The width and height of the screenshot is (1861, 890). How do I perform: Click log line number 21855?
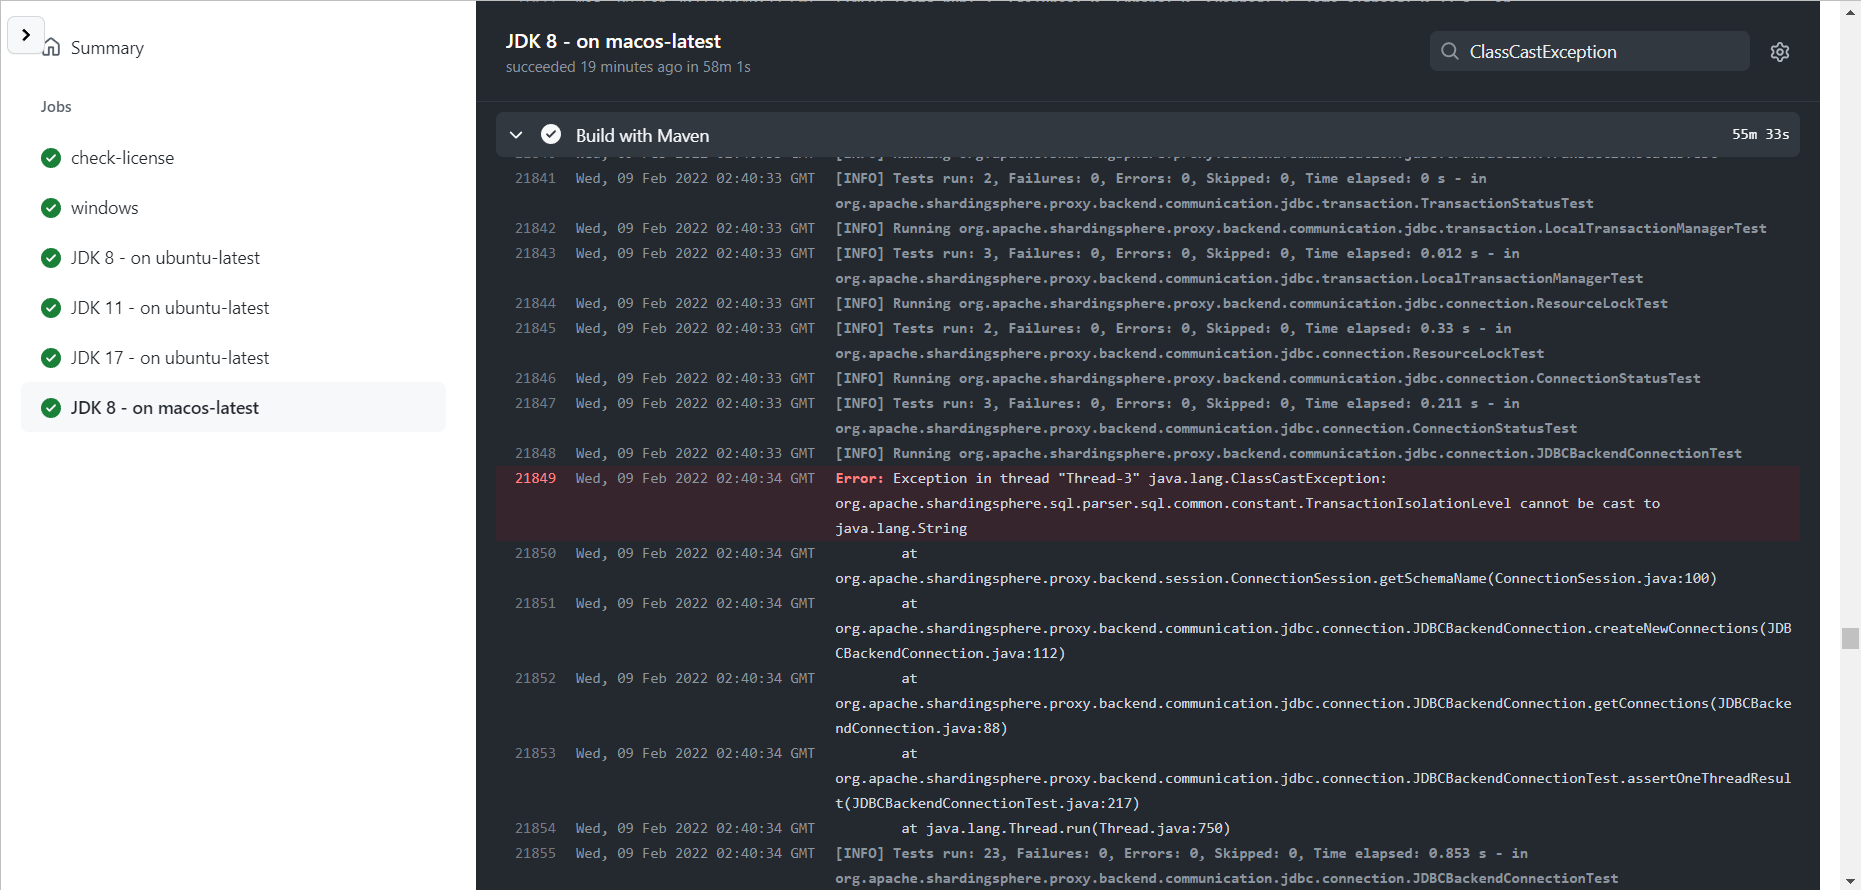pyautogui.click(x=535, y=853)
